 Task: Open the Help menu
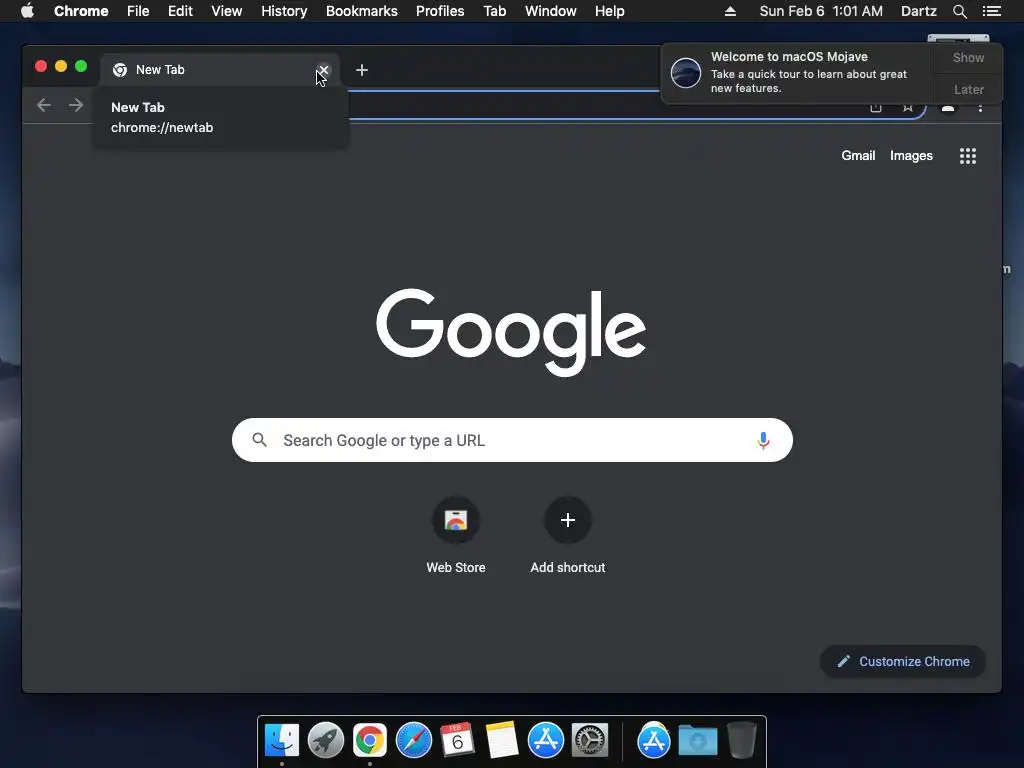click(609, 11)
